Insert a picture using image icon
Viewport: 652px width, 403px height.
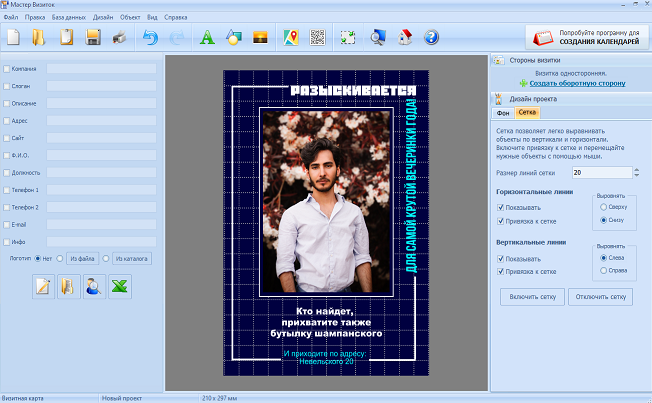coord(260,37)
